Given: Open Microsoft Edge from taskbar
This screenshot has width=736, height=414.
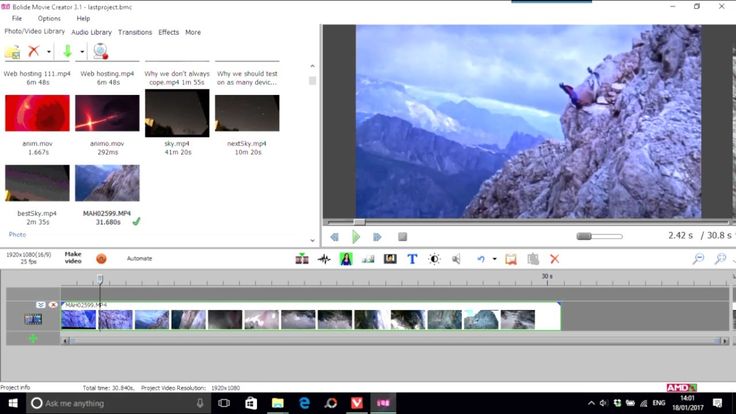Looking at the screenshot, I should tap(304, 403).
